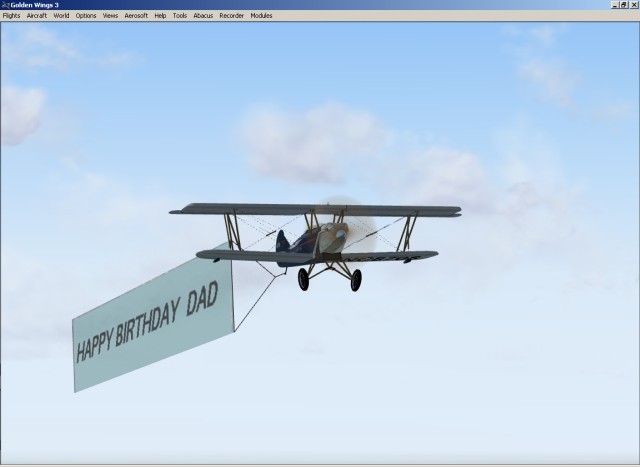Screen dimensions: 640x467
Task: Show the Tools menu
Action: tap(180, 16)
